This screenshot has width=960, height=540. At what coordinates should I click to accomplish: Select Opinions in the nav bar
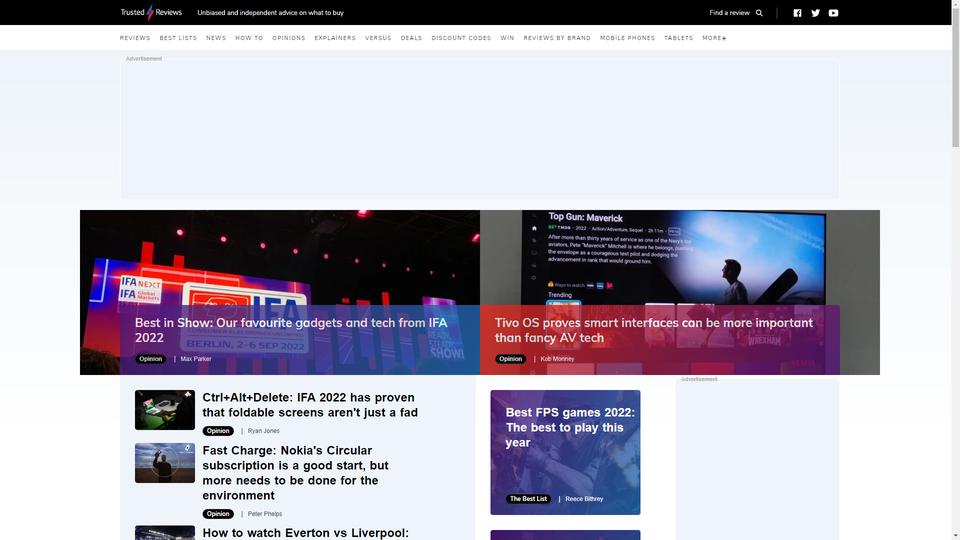(x=289, y=38)
